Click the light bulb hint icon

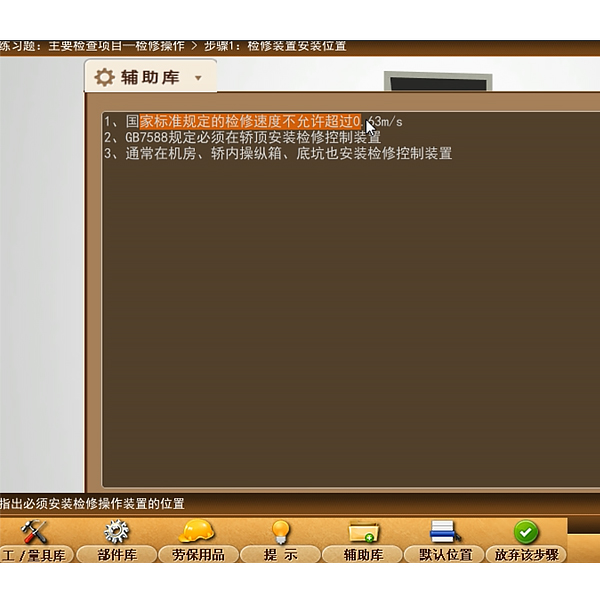pyautogui.click(x=281, y=531)
